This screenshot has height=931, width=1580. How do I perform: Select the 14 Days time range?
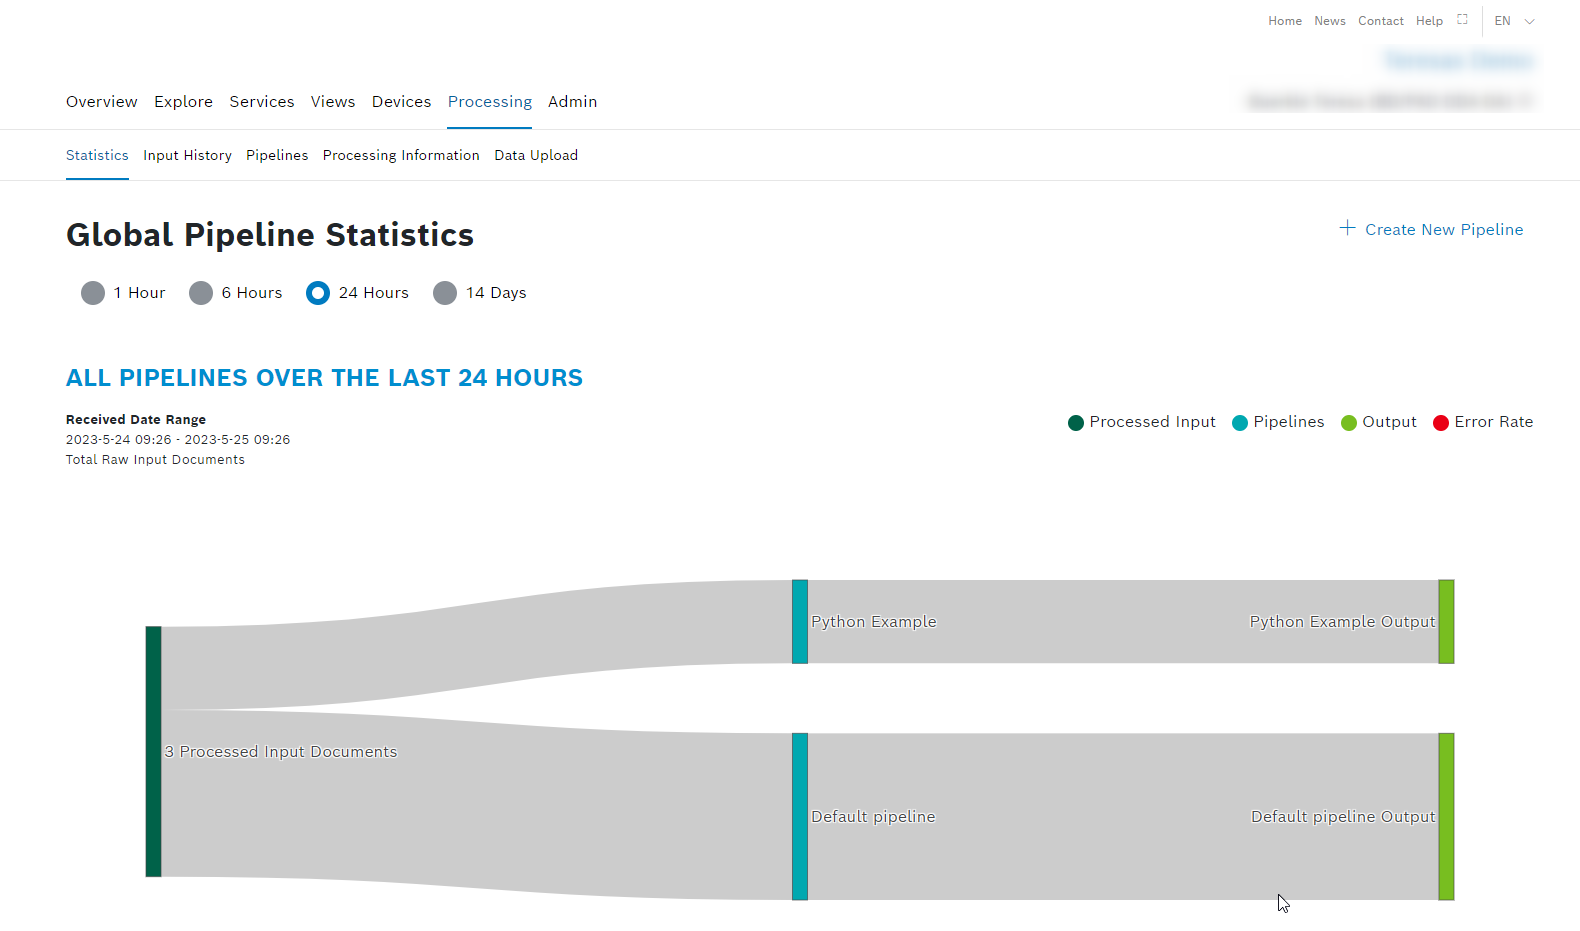[445, 293]
